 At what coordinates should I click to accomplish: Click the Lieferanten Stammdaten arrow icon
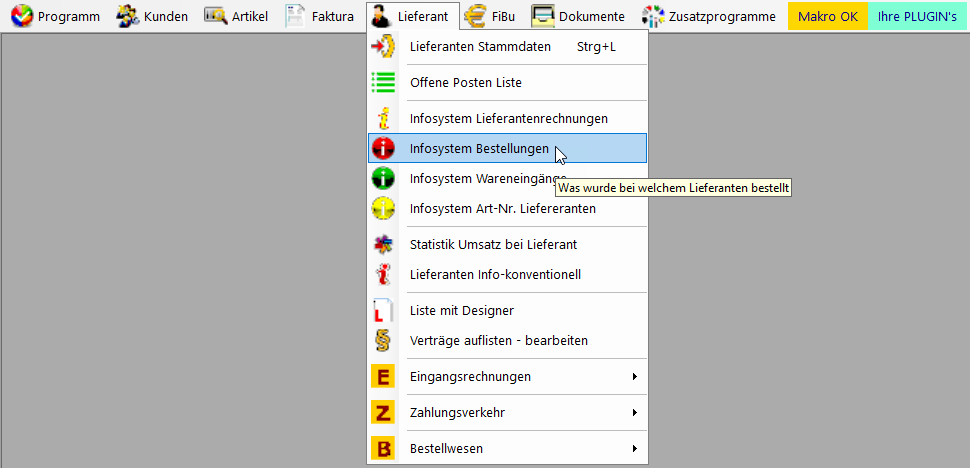(383, 47)
